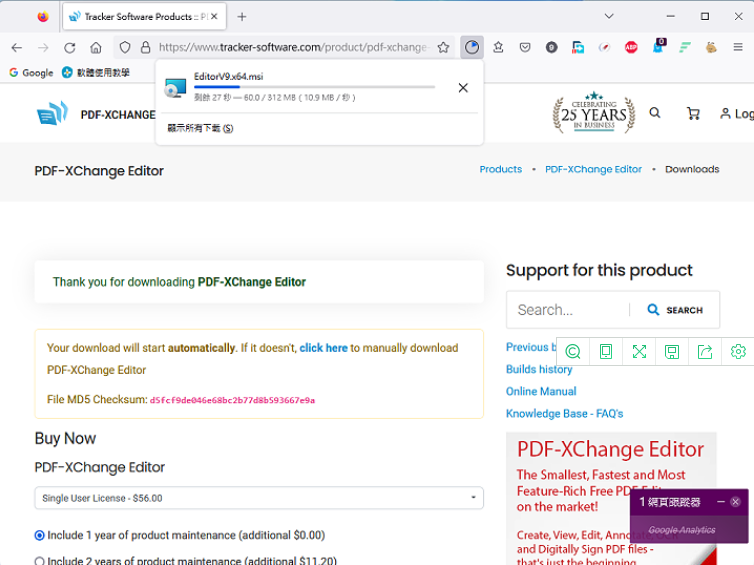Click the Login user icon
The height and width of the screenshot is (565, 754).
pyautogui.click(x=736, y=113)
